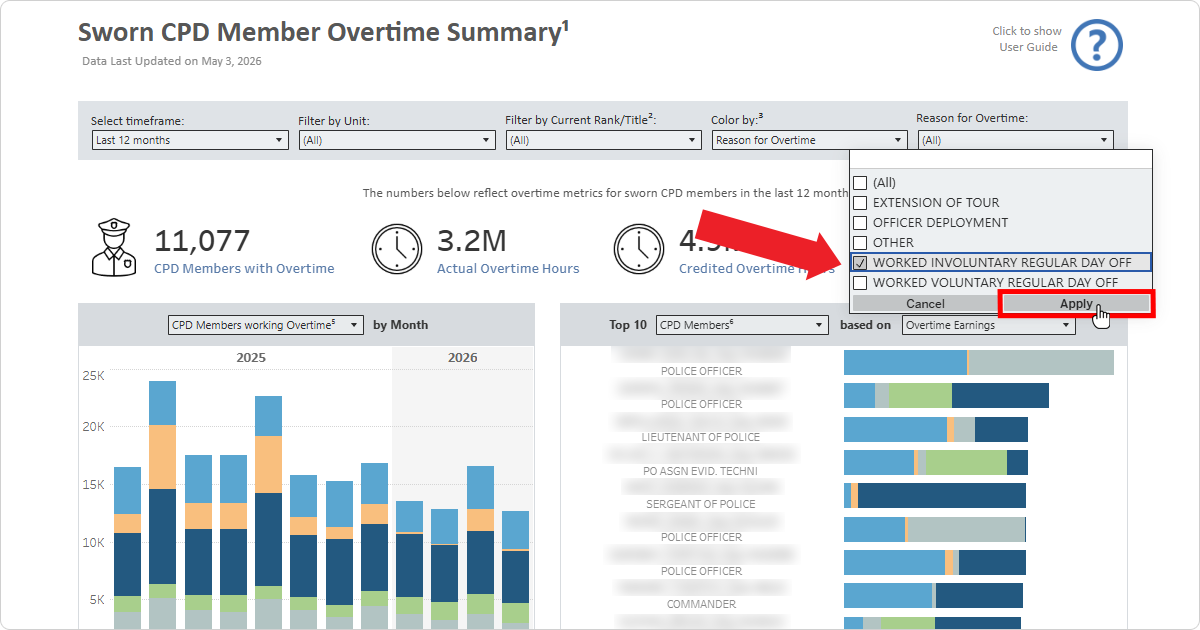Click the top-ranked POLICE OFFICER earnings bar
The width and height of the screenshot is (1200, 630).
(979, 362)
